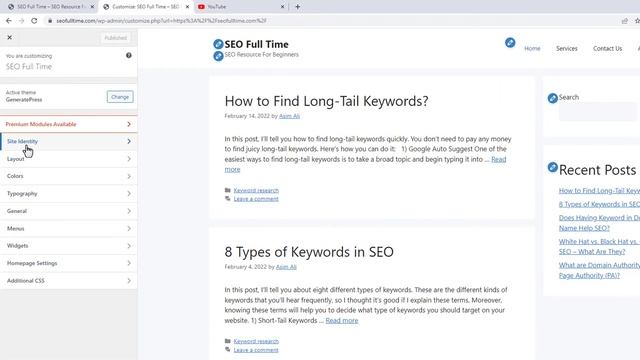Reload the page with the refresh icon
Viewport: 640px width, 360px height.
pyautogui.click(x=34, y=20)
